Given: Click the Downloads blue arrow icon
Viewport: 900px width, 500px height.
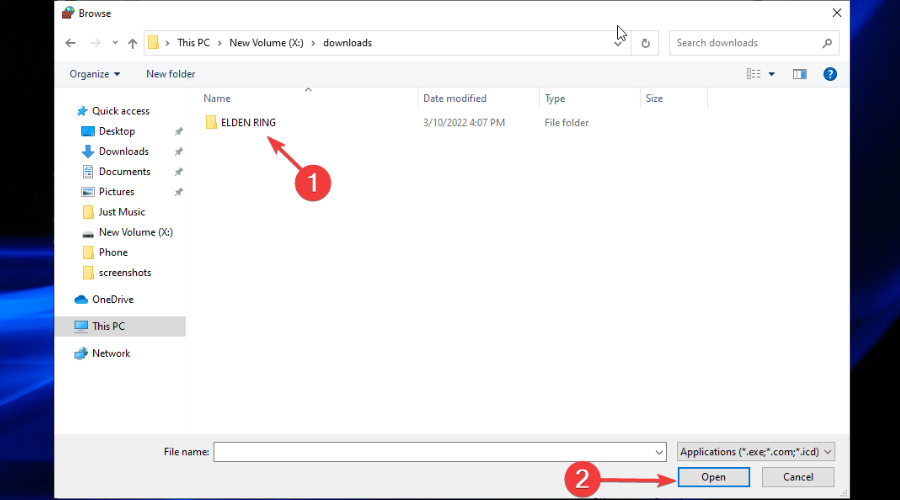Looking at the screenshot, I should (88, 152).
